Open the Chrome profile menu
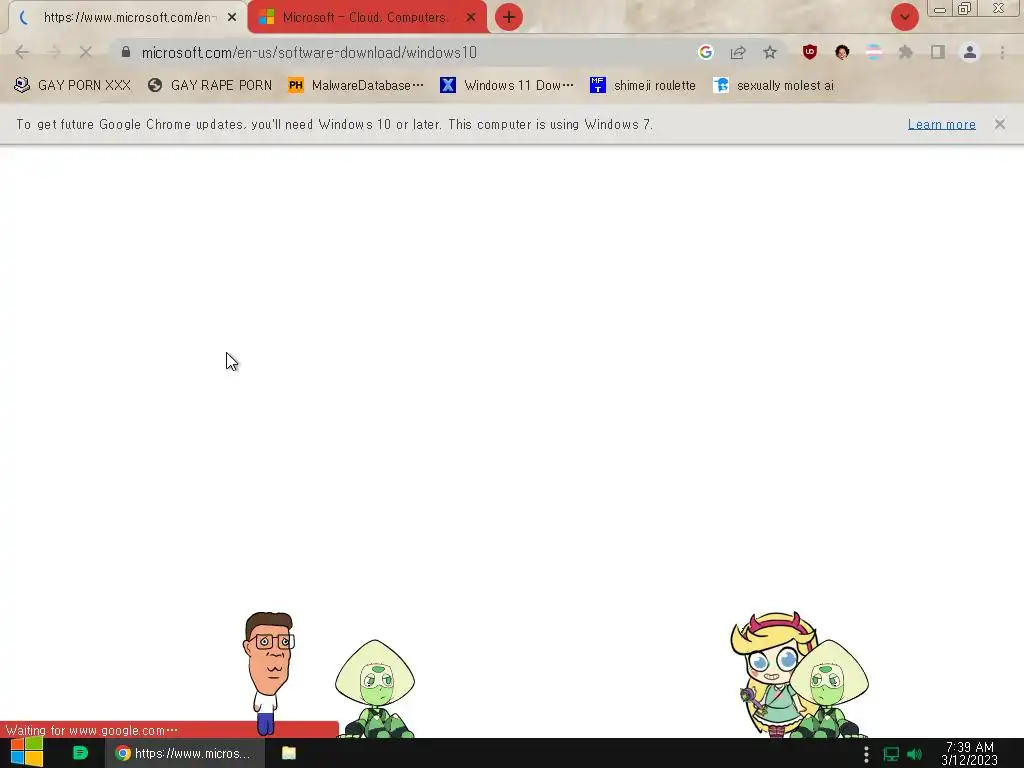This screenshot has height=768, width=1024. [x=970, y=52]
